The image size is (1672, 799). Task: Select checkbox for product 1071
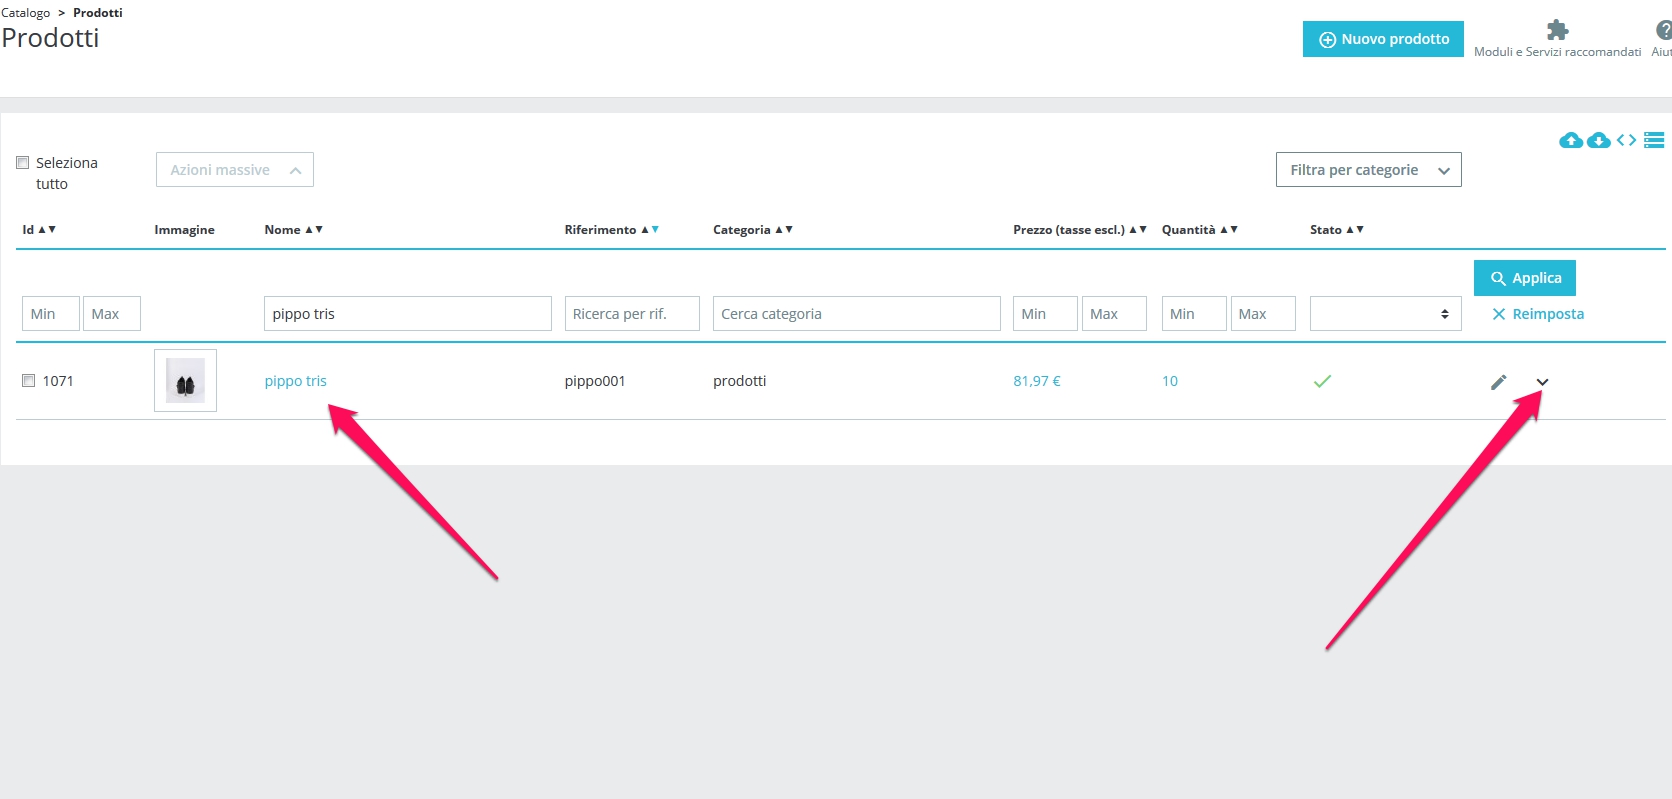(29, 381)
